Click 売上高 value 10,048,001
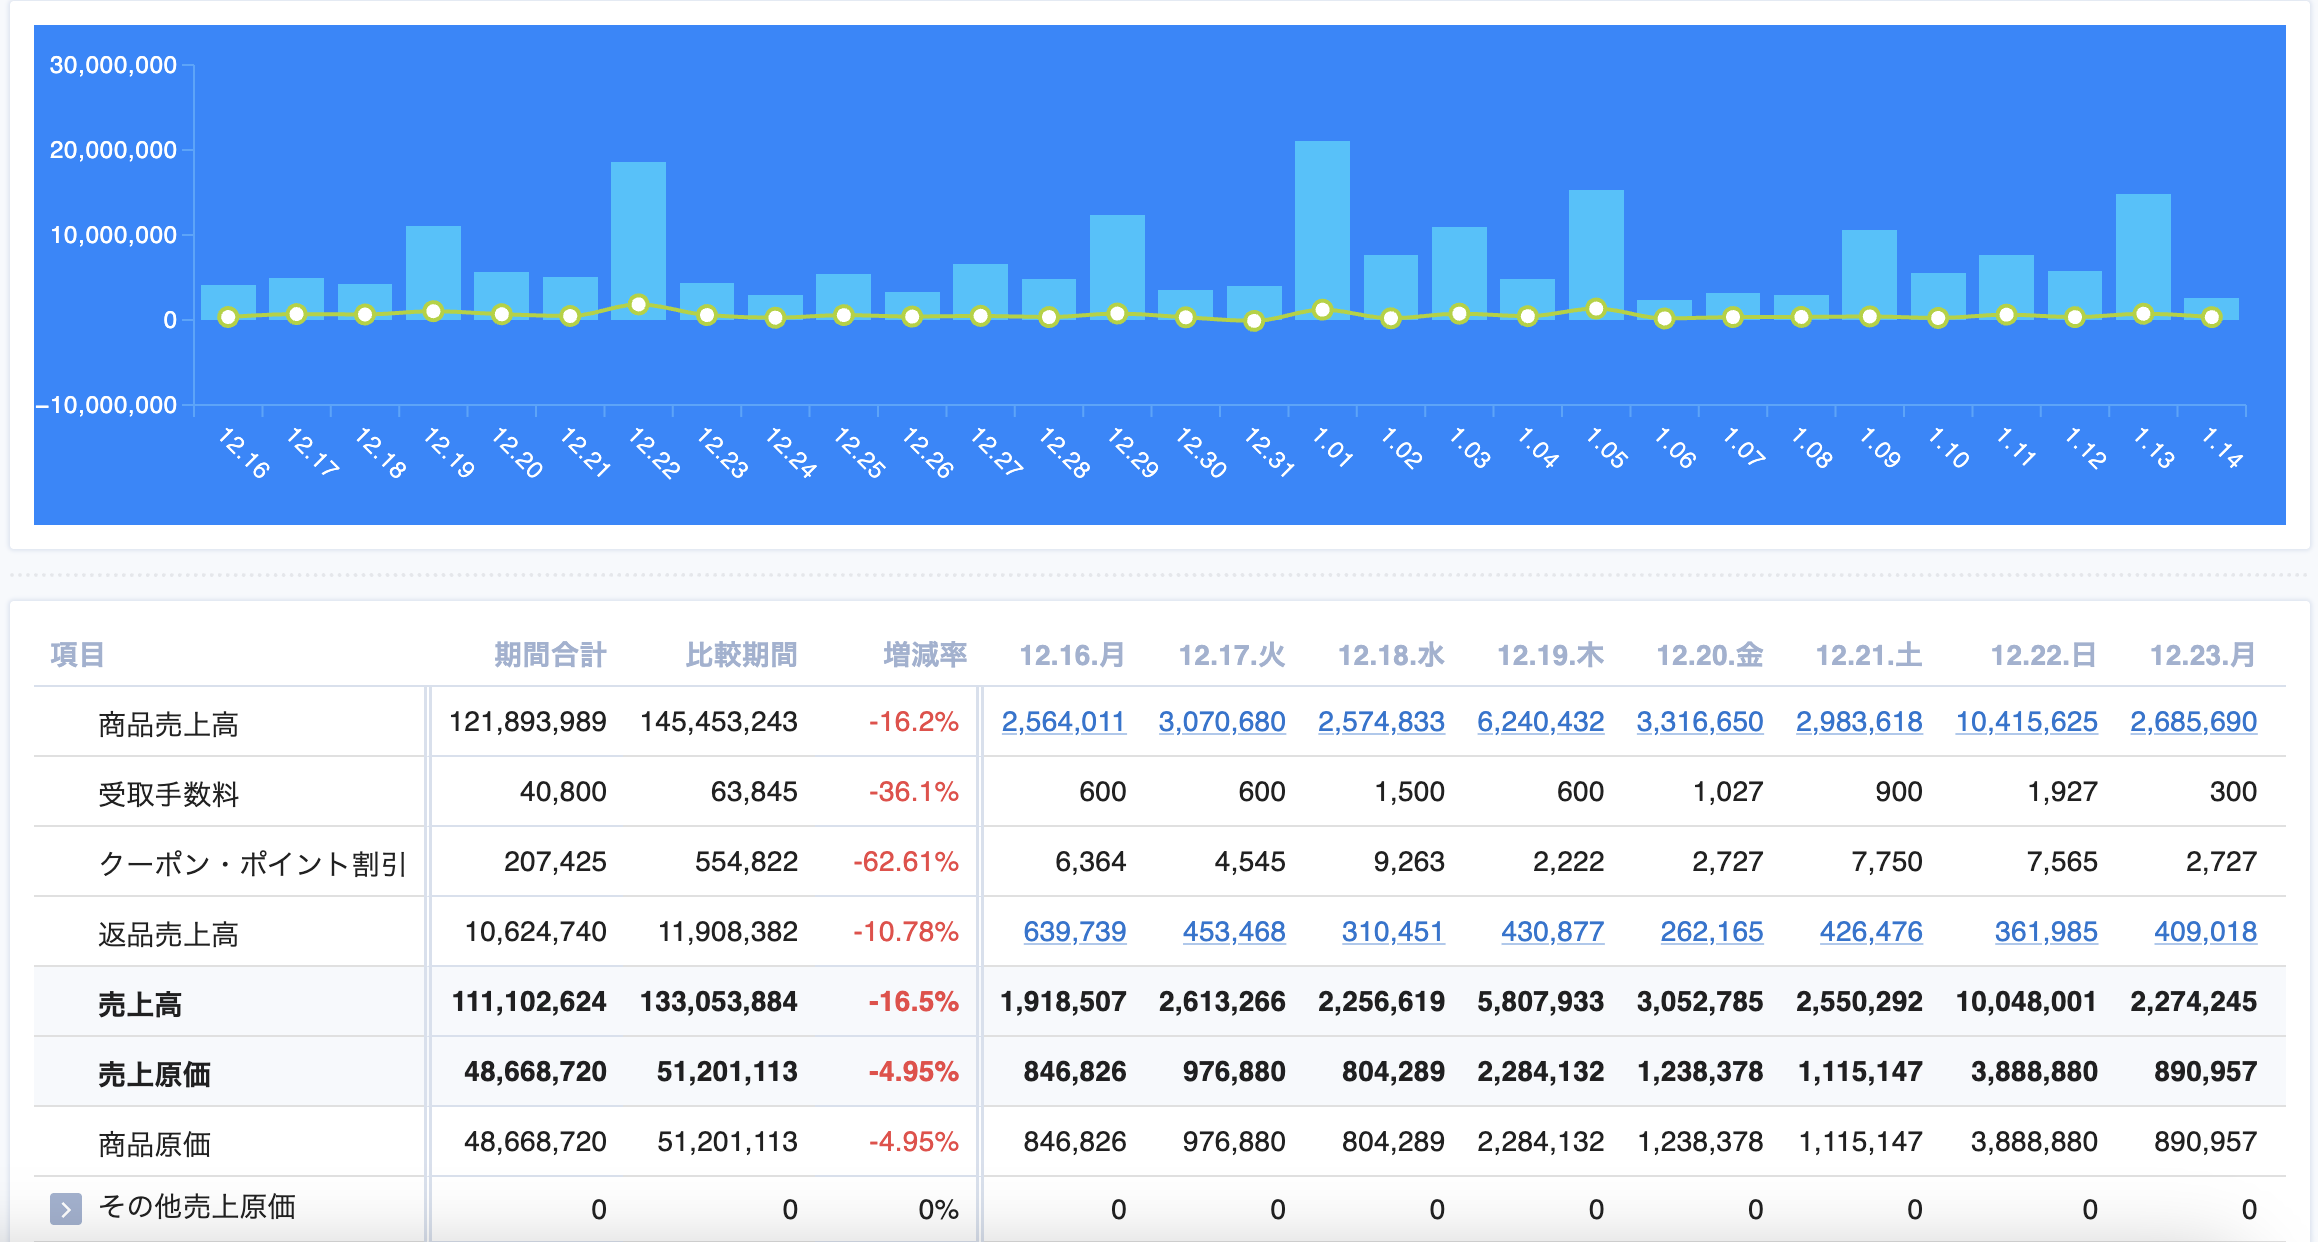This screenshot has height=1242, width=2318. pyautogui.click(x=2026, y=1002)
